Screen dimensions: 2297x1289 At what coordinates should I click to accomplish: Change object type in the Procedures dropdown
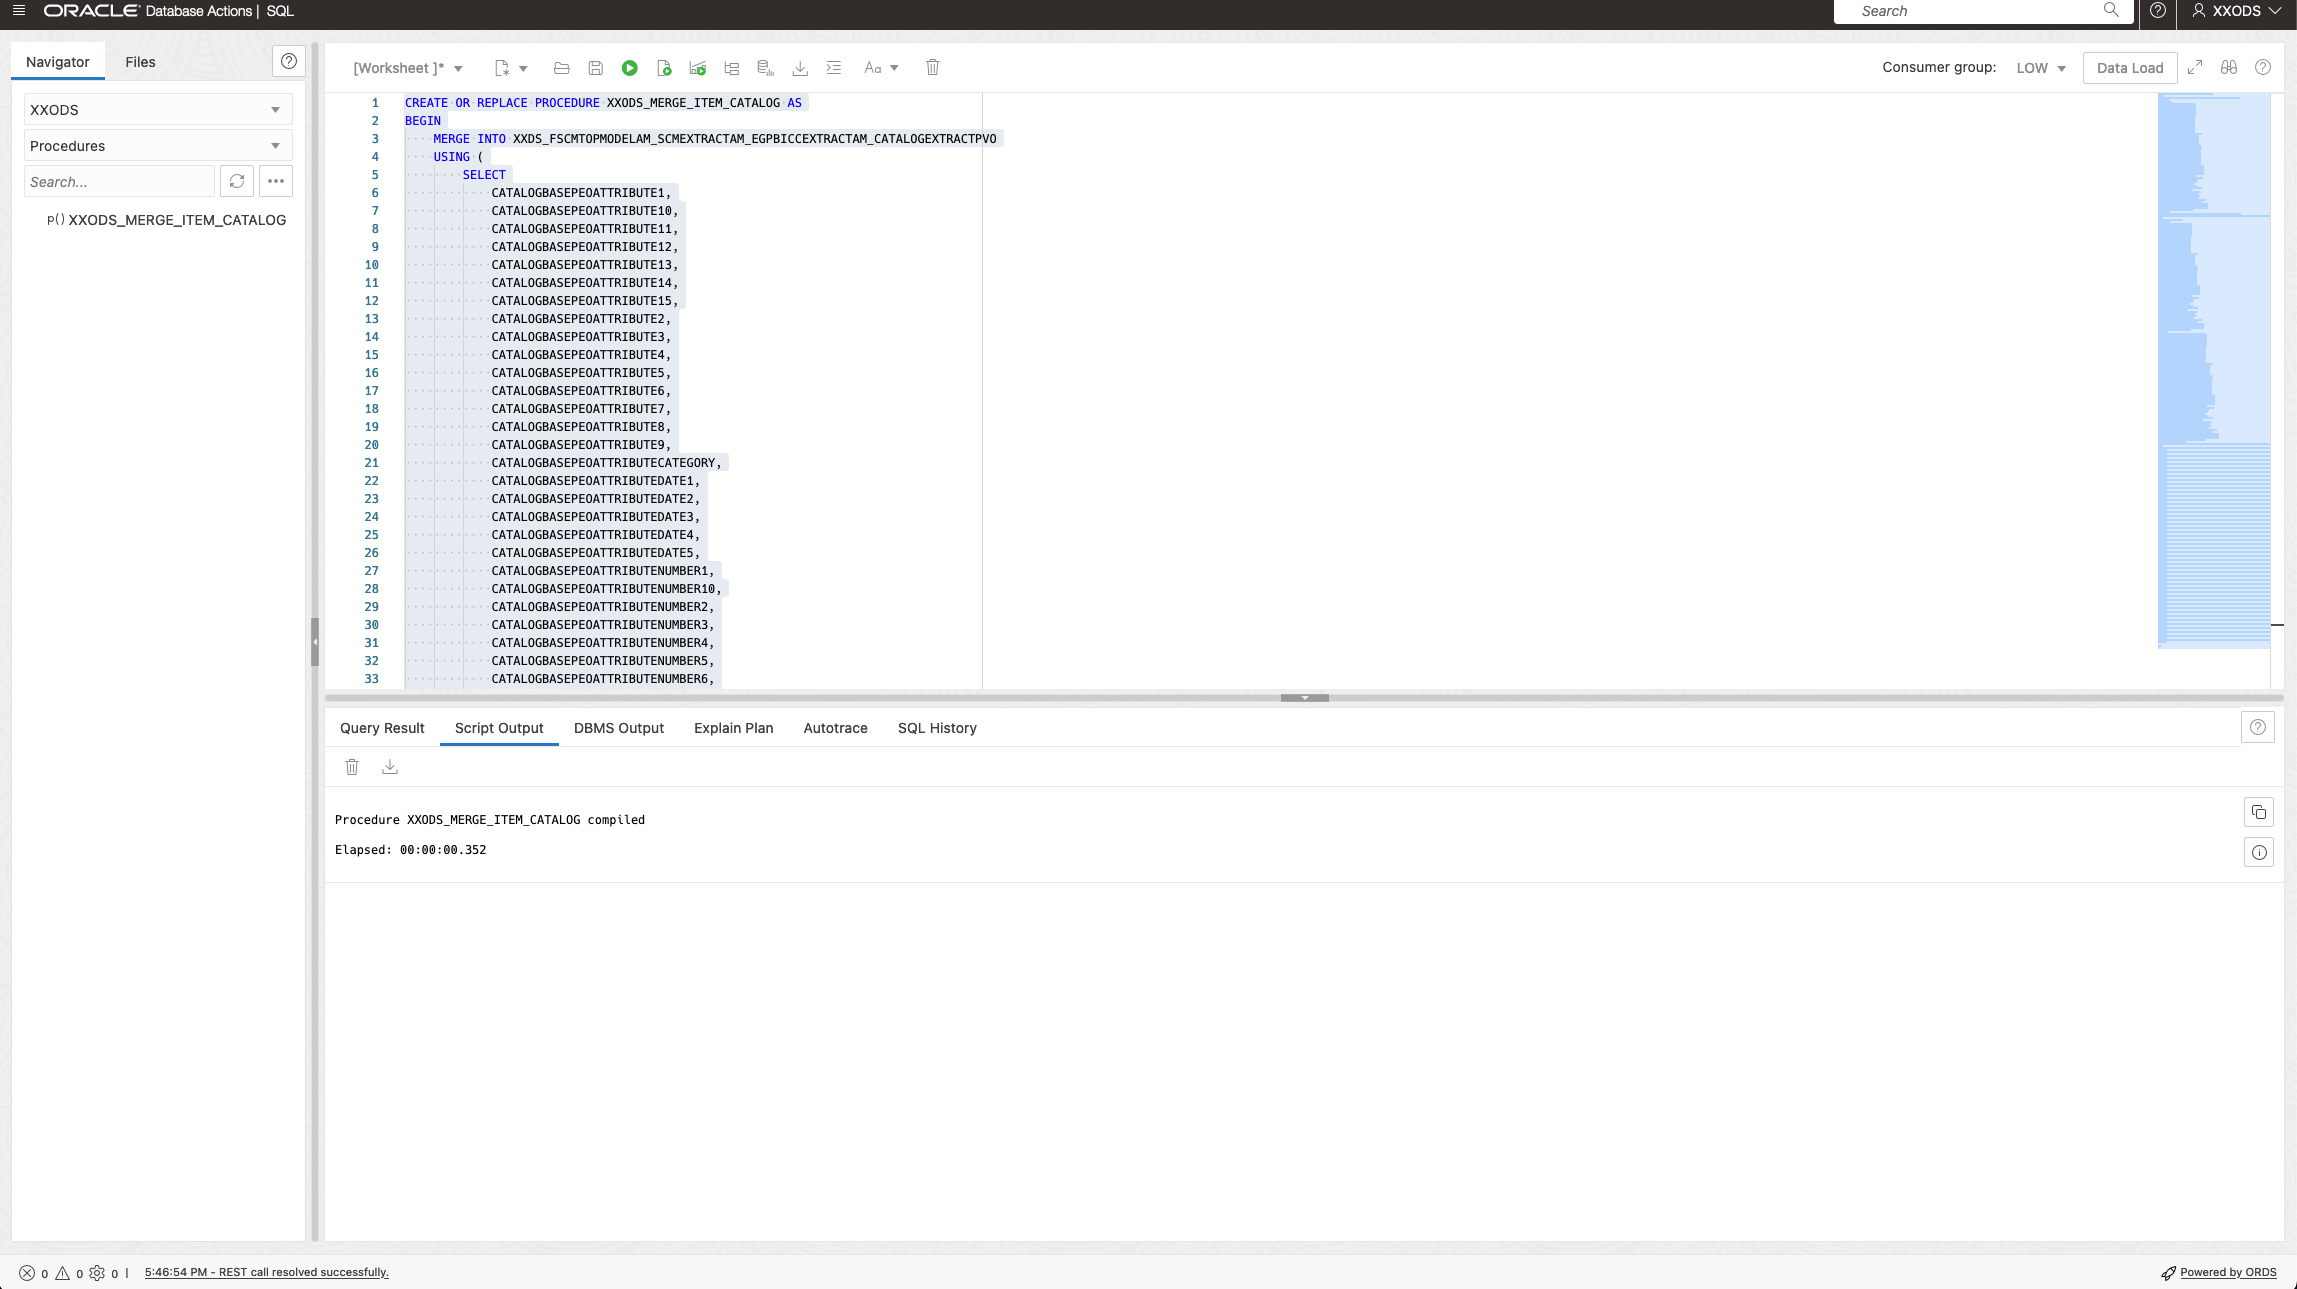pos(156,145)
